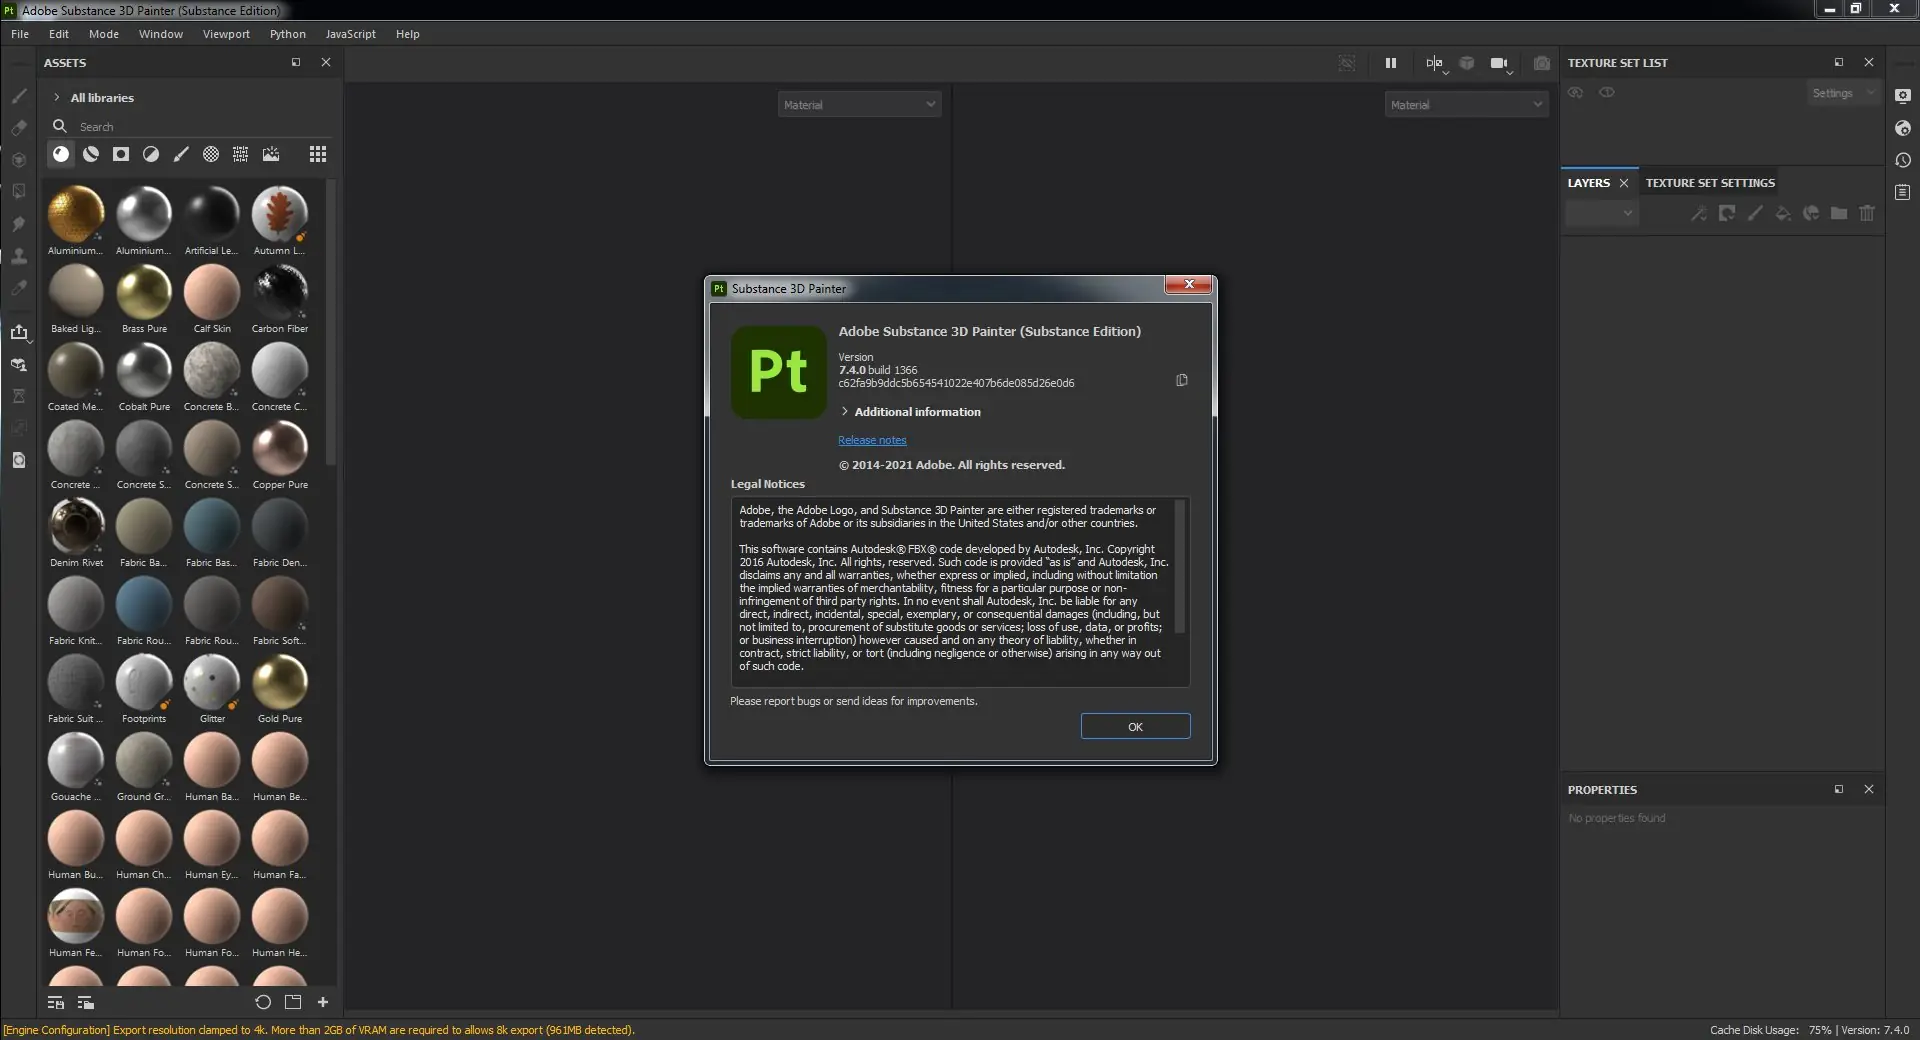
Task: Open Display settings icon on right dock
Action: 1903,96
